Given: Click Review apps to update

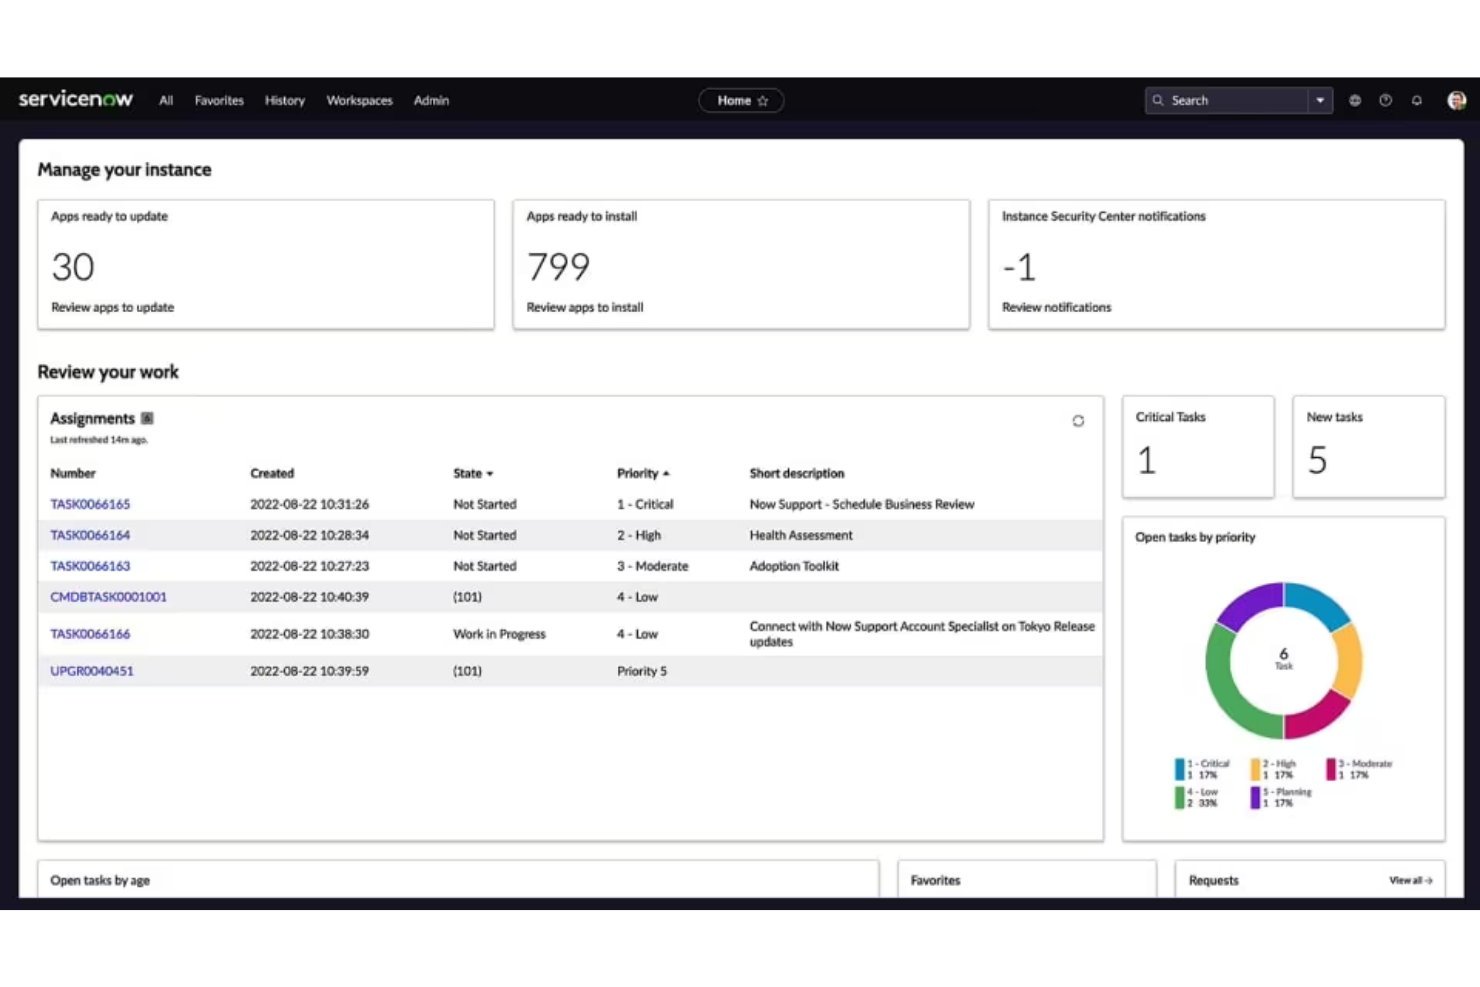Looking at the screenshot, I should point(112,307).
